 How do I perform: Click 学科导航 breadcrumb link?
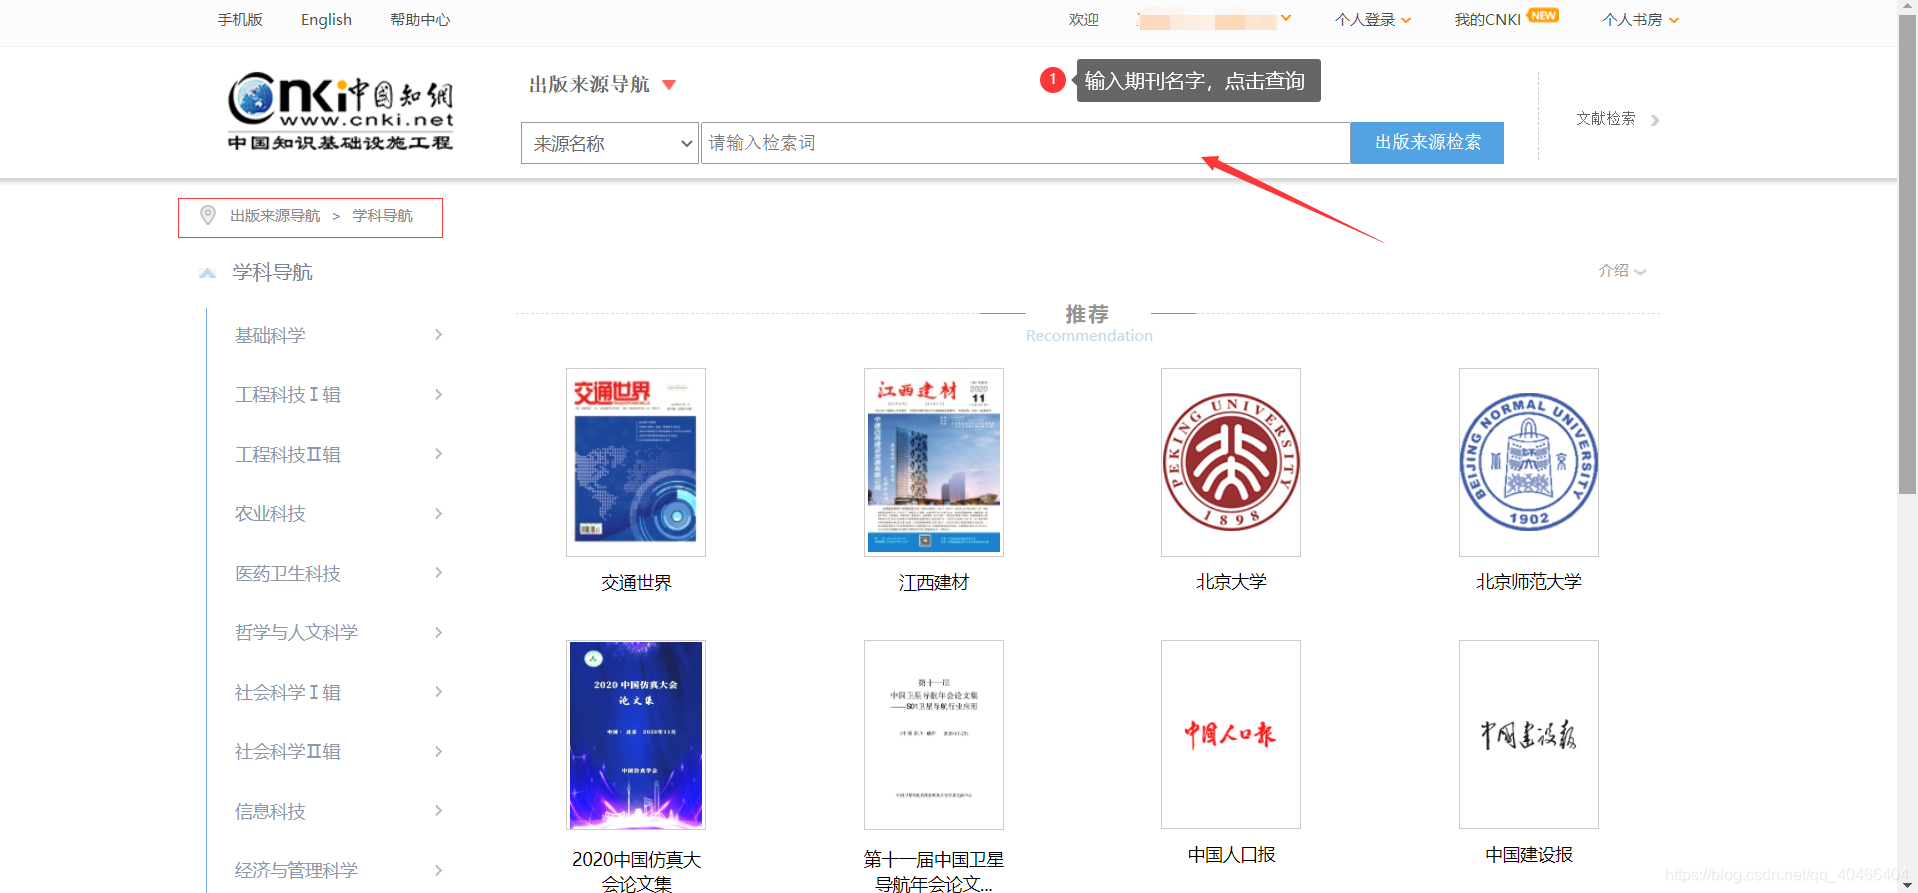click(382, 216)
